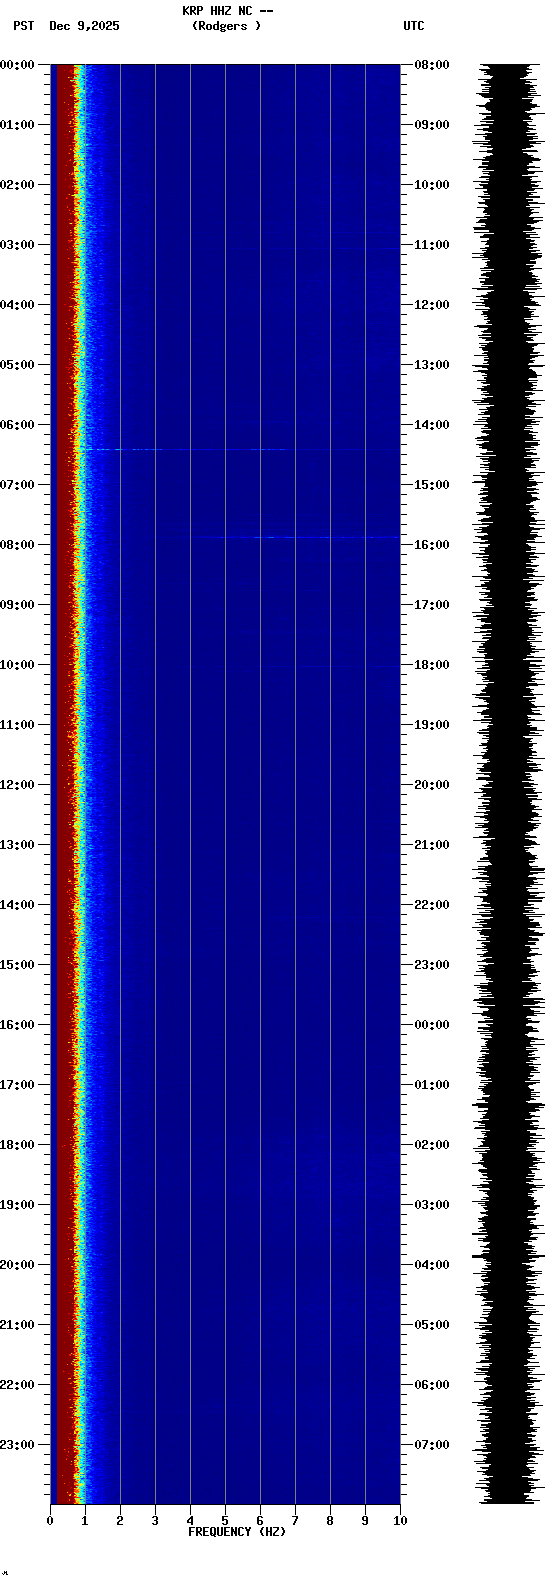Click the PST 18:00 time label
The height and width of the screenshot is (1584, 552).
click(x=18, y=1145)
